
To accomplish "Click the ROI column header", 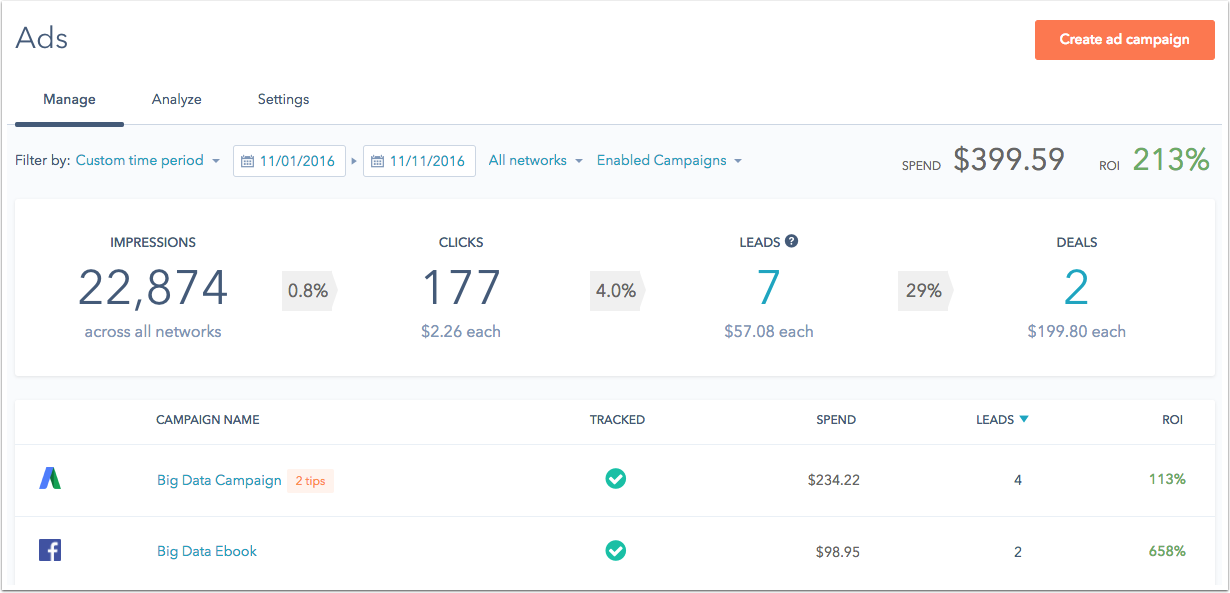I will click(x=1172, y=420).
